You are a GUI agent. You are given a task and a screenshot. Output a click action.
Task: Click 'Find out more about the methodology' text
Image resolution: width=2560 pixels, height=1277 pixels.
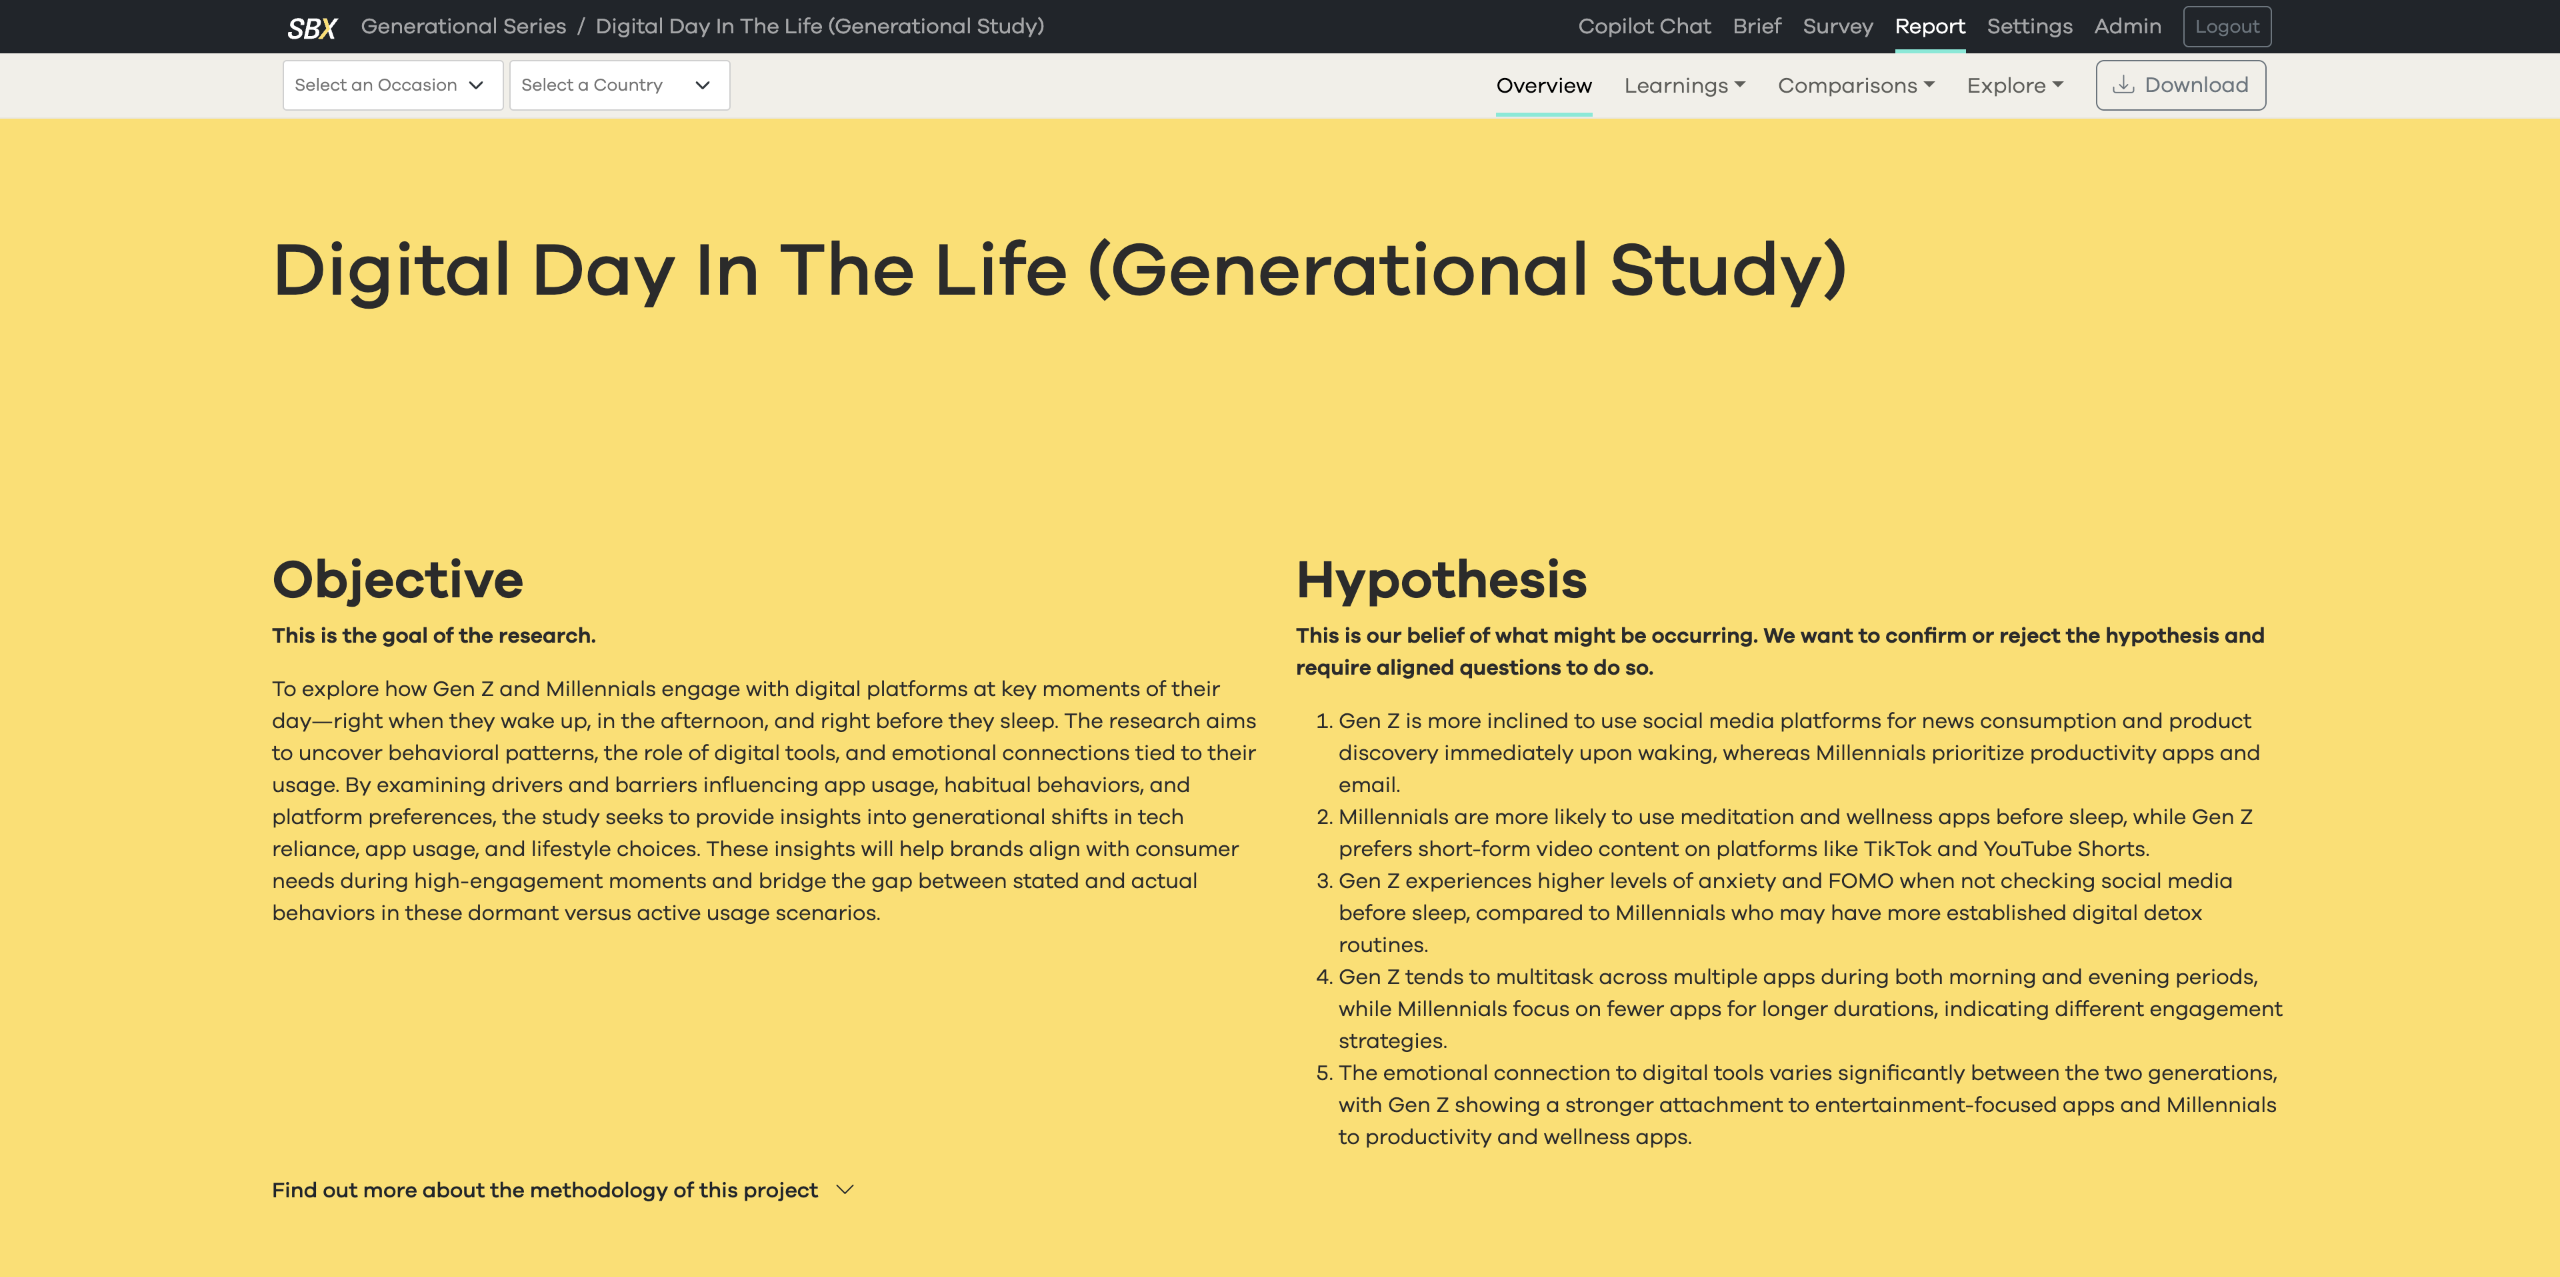coord(544,1190)
